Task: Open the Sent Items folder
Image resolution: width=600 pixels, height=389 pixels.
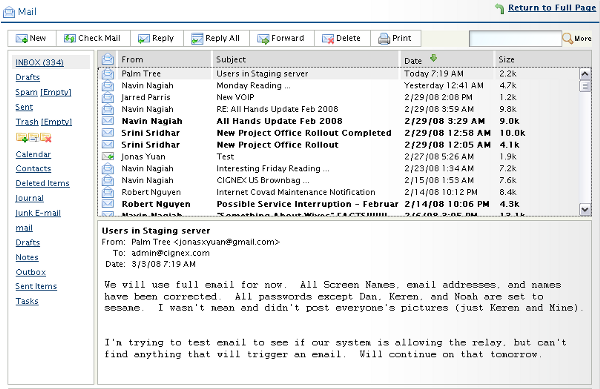Action: (36, 286)
